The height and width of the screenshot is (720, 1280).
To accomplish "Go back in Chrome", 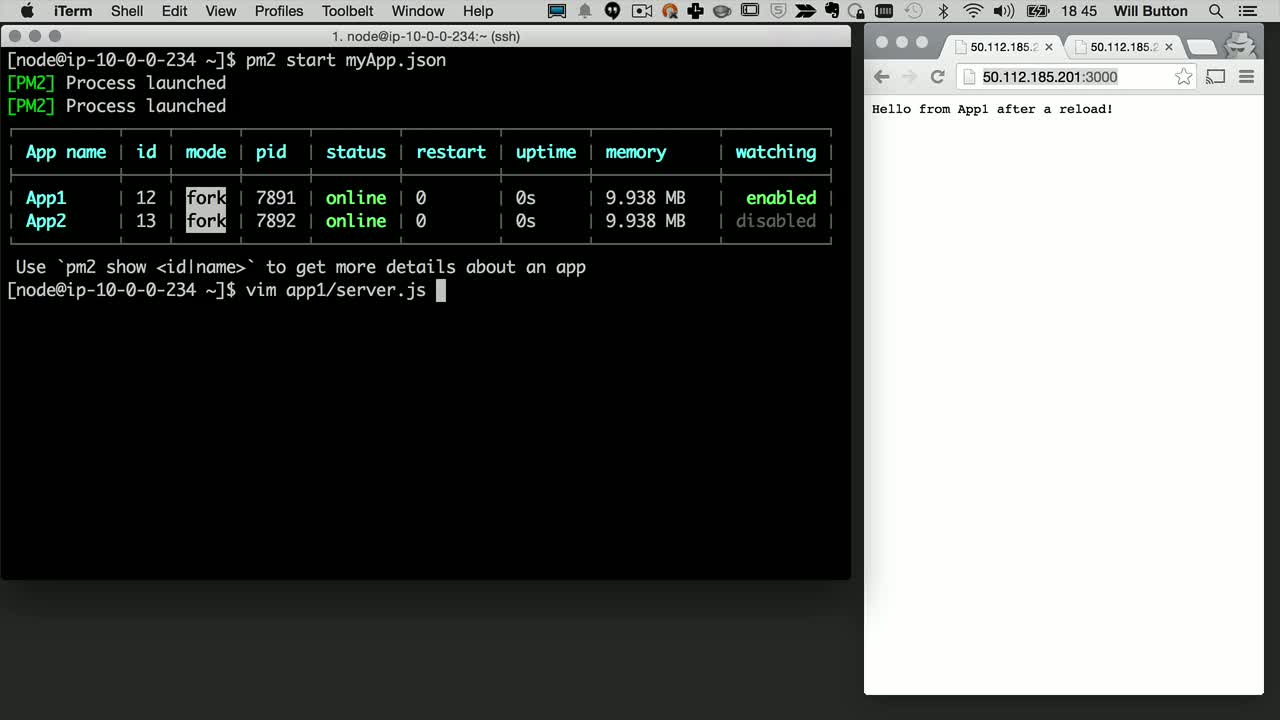I will click(881, 77).
